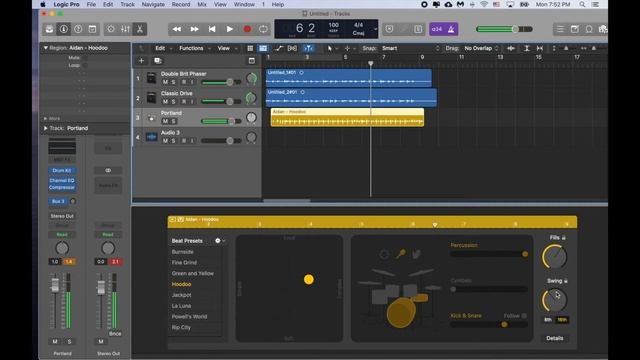The height and width of the screenshot is (360, 640).
Task: Expand the Track Portland inspector section
Action: tap(46, 128)
